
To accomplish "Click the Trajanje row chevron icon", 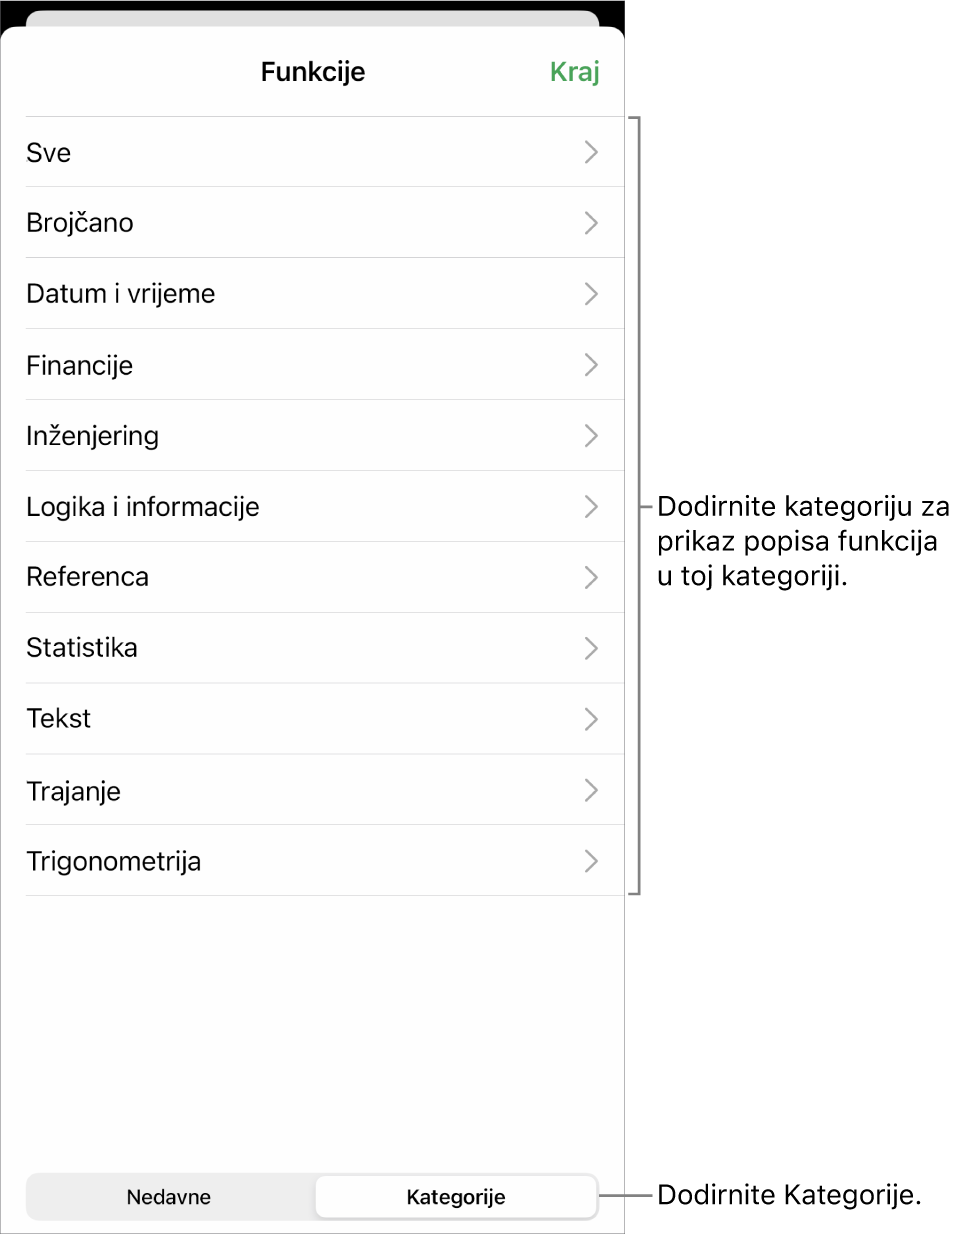I will pyautogui.click(x=591, y=790).
